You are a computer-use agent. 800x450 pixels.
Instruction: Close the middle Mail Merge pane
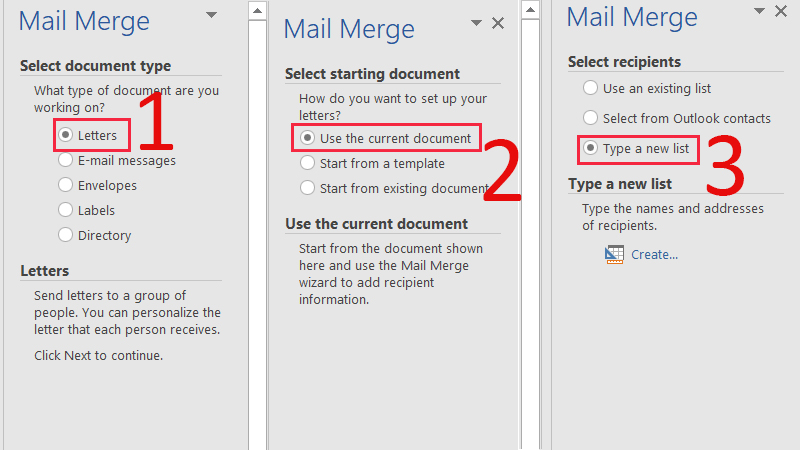[x=498, y=23]
